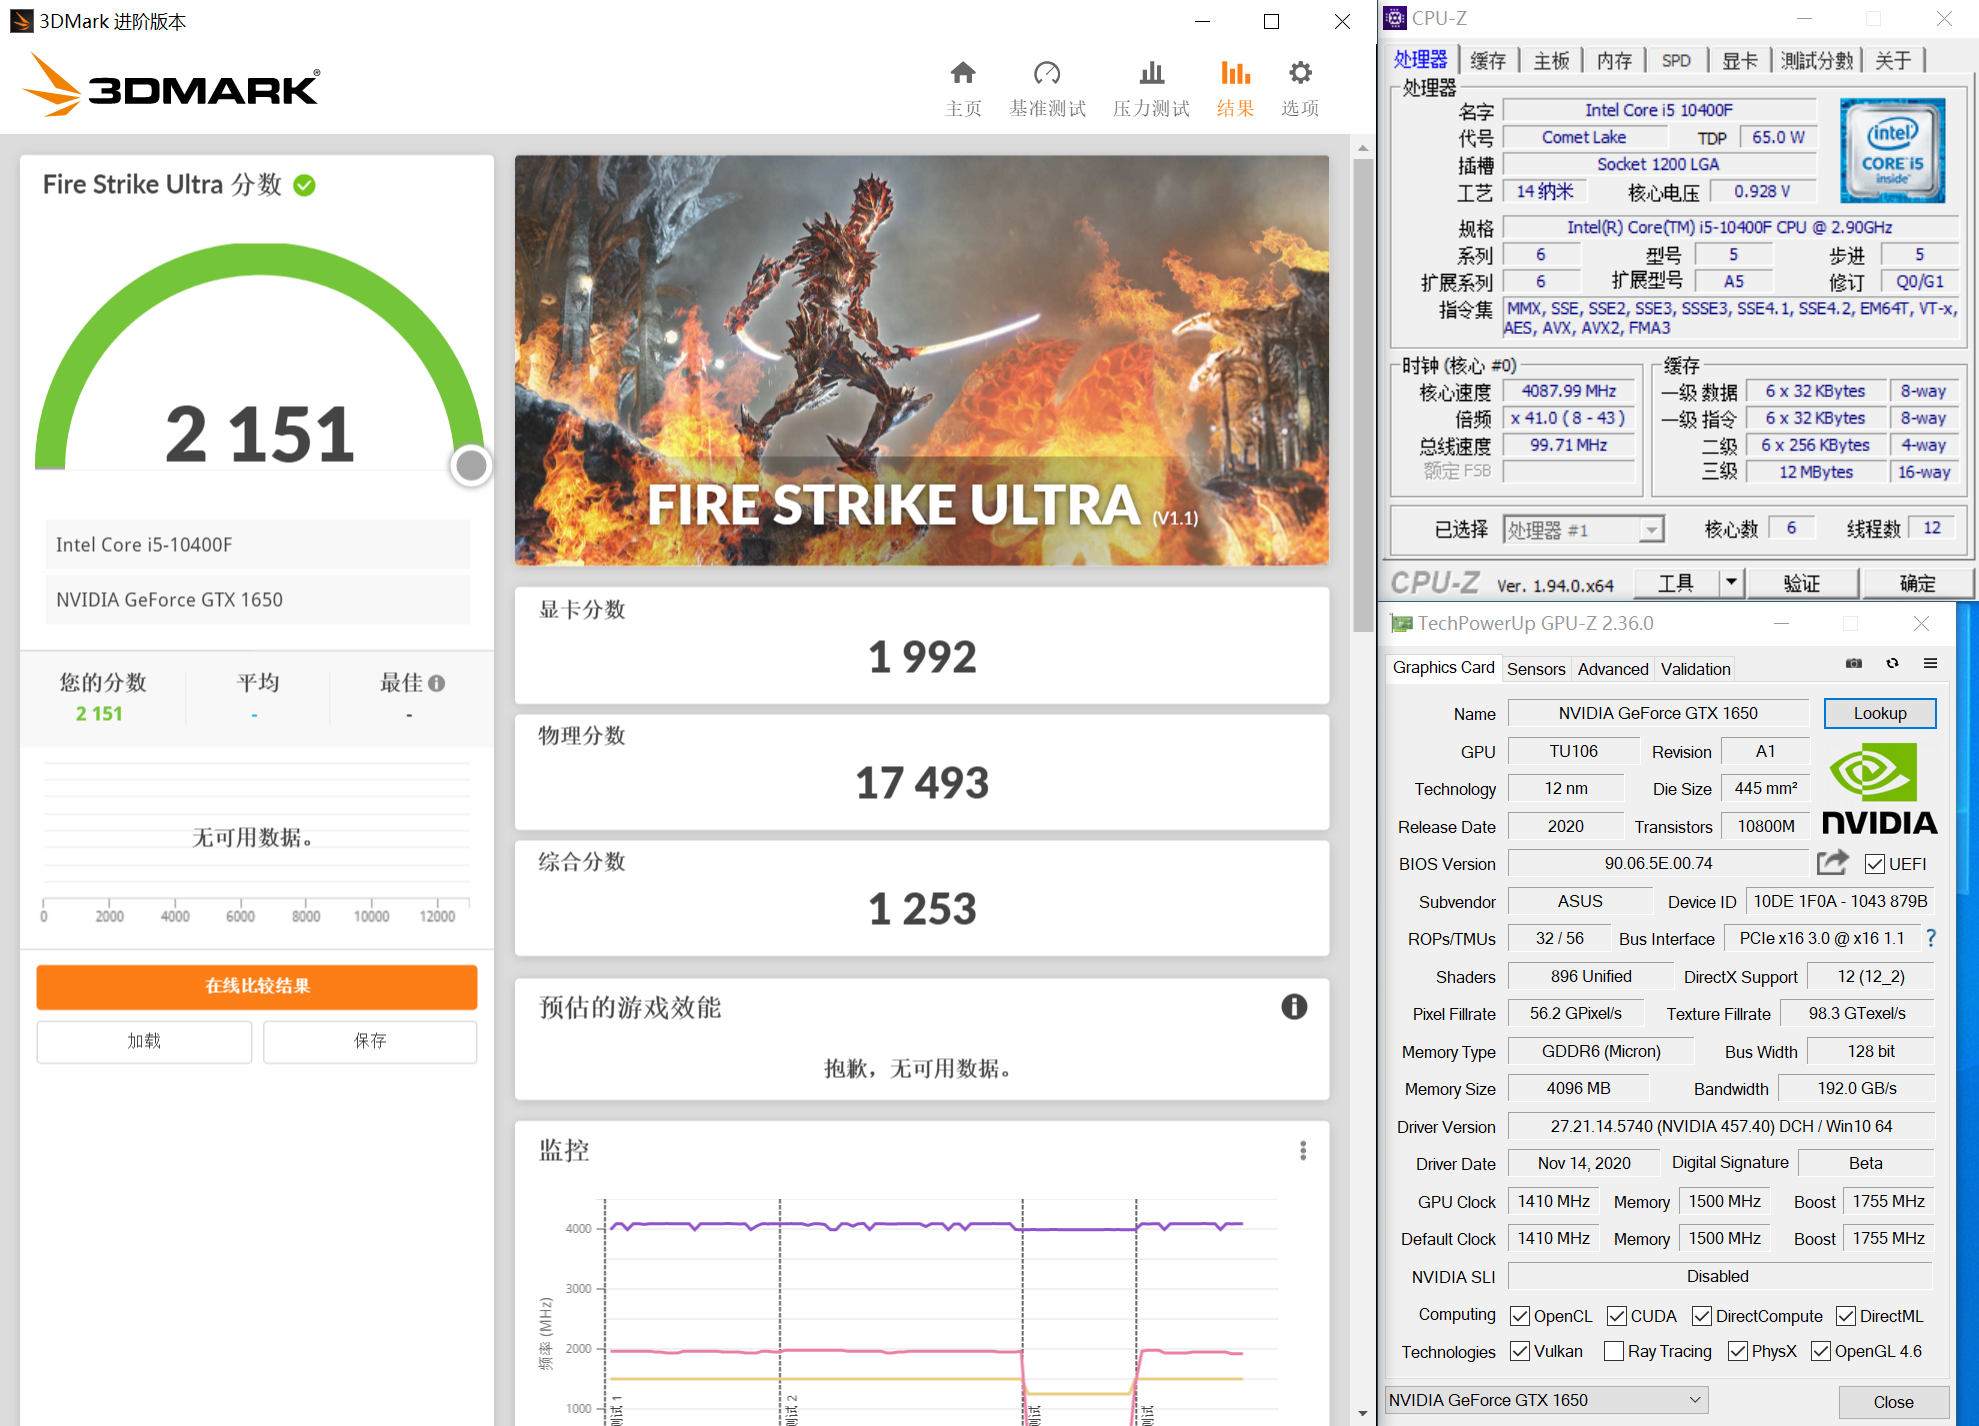Click the GPU-Z Lookup button

point(1880,713)
